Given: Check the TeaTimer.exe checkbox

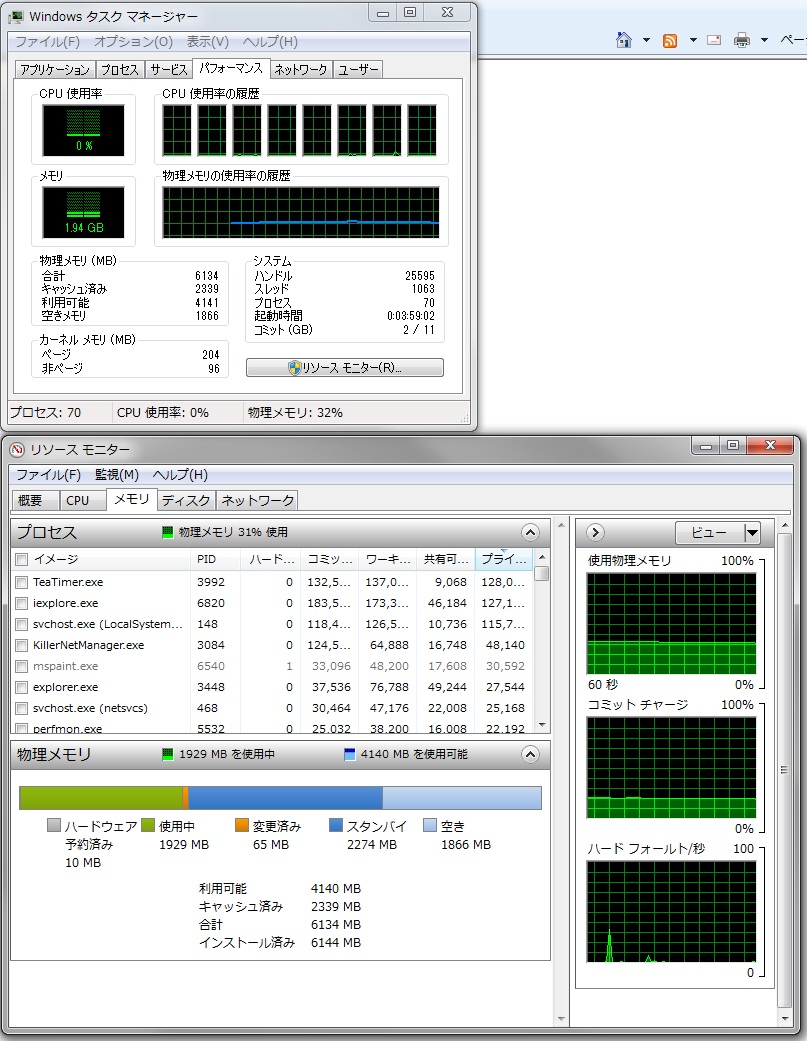Looking at the screenshot, I should (21, 582).
